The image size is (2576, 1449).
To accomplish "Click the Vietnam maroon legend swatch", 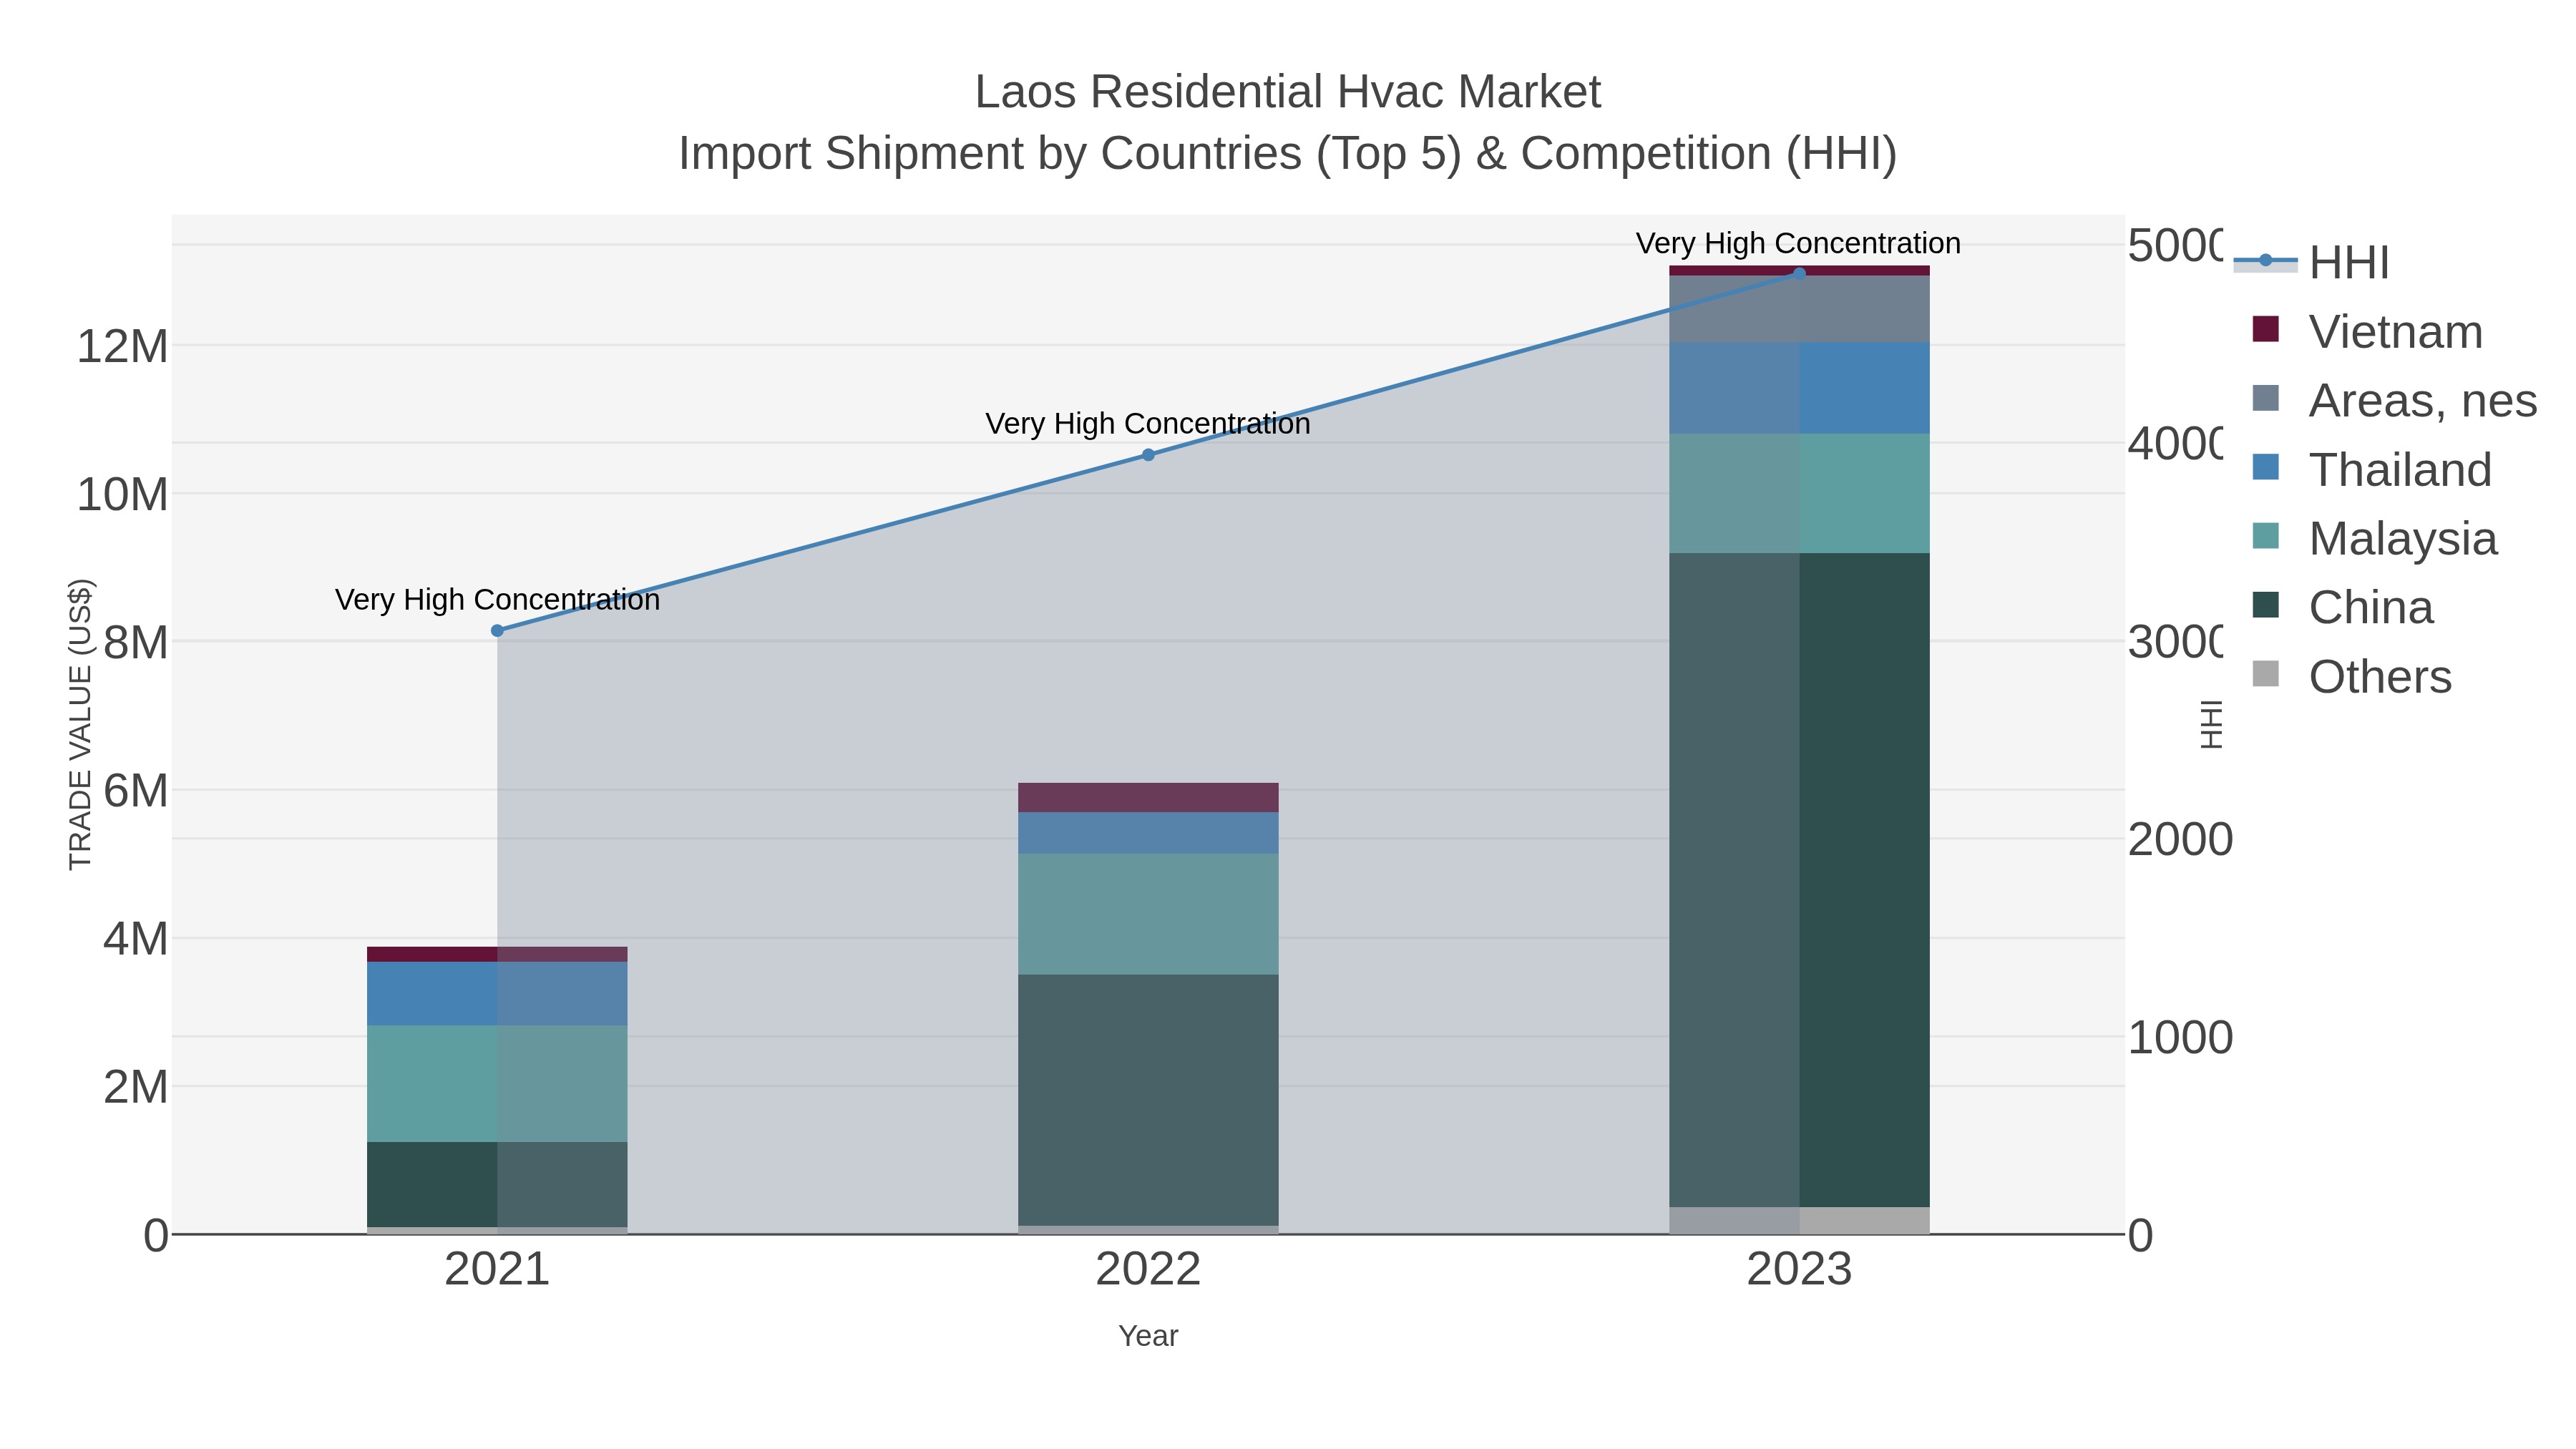I will click(x=2265, y=329).
